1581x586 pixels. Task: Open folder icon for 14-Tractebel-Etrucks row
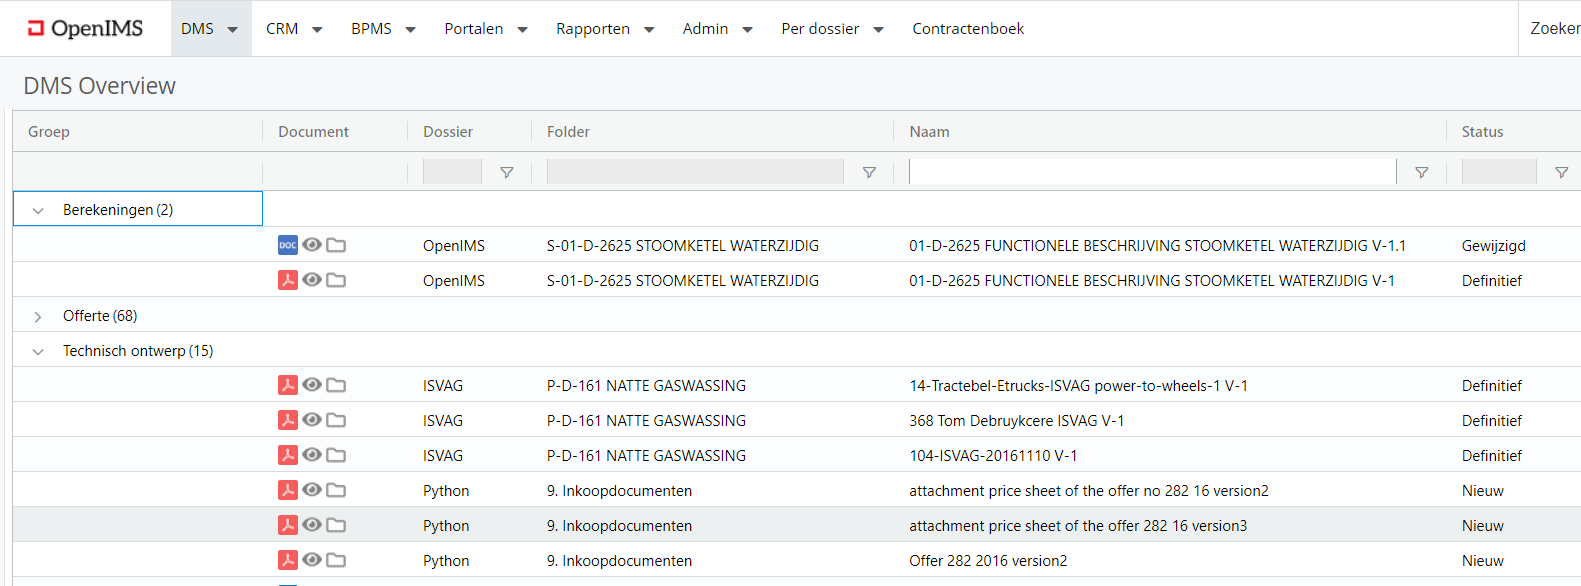pyautogui.click(x=336, y=385)
